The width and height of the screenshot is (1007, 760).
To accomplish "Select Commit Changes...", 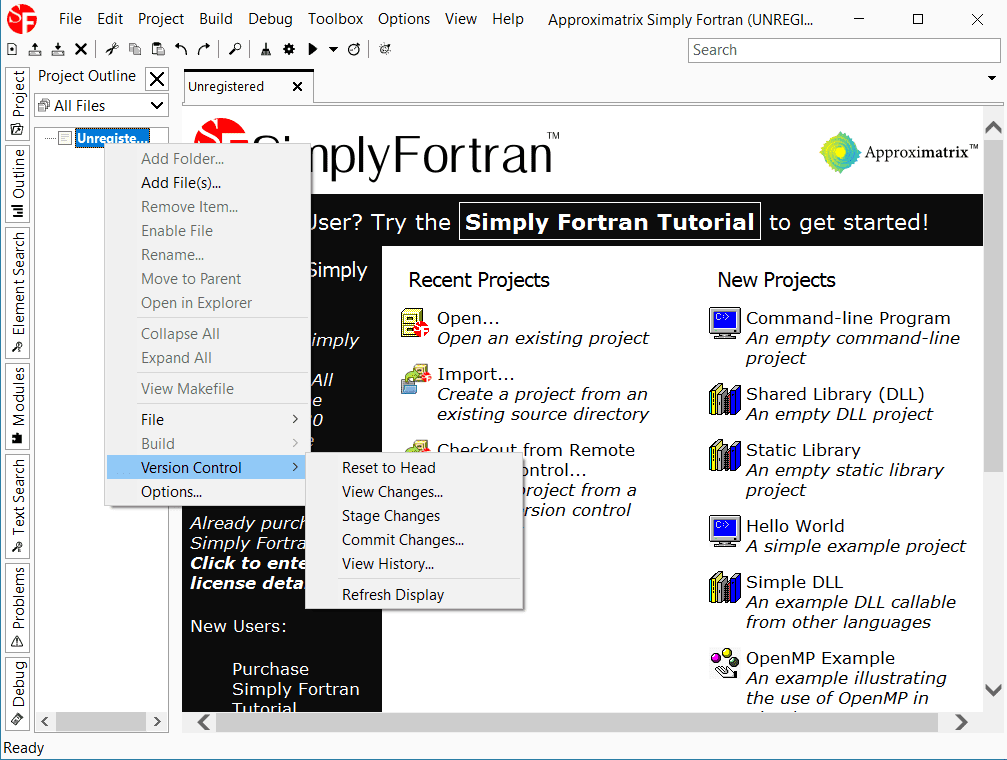I will click(x=414, y=540).
